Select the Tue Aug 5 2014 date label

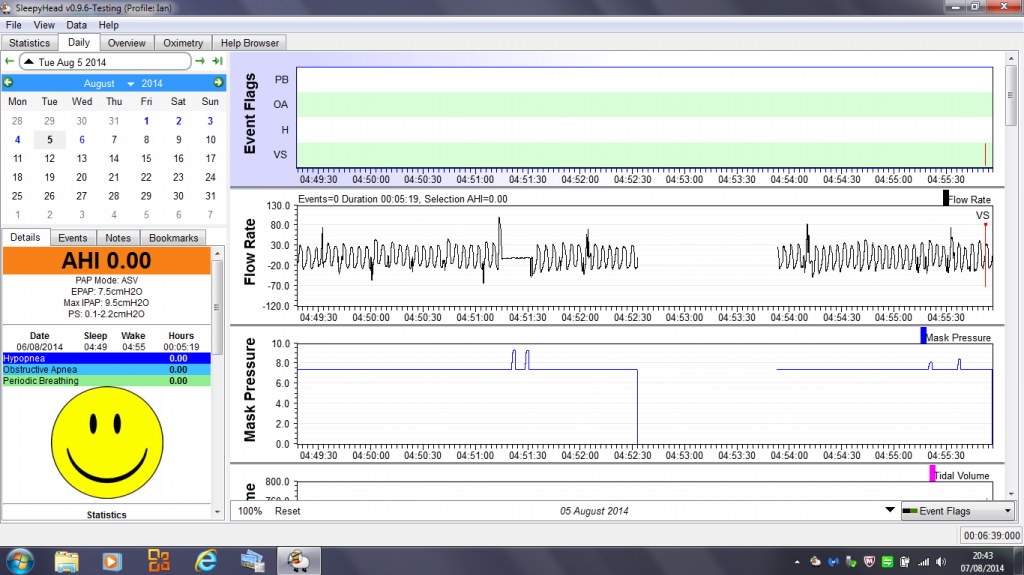(72, 62)
